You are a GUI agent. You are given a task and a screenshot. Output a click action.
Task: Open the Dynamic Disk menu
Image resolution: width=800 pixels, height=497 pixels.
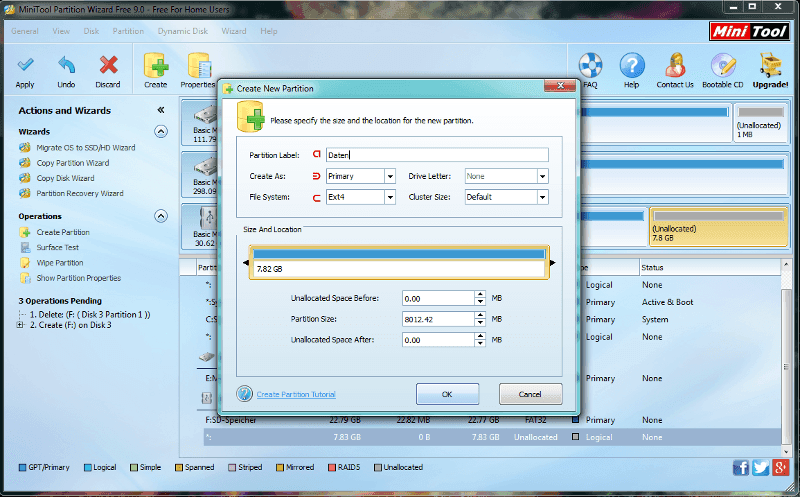click(183, 31)
